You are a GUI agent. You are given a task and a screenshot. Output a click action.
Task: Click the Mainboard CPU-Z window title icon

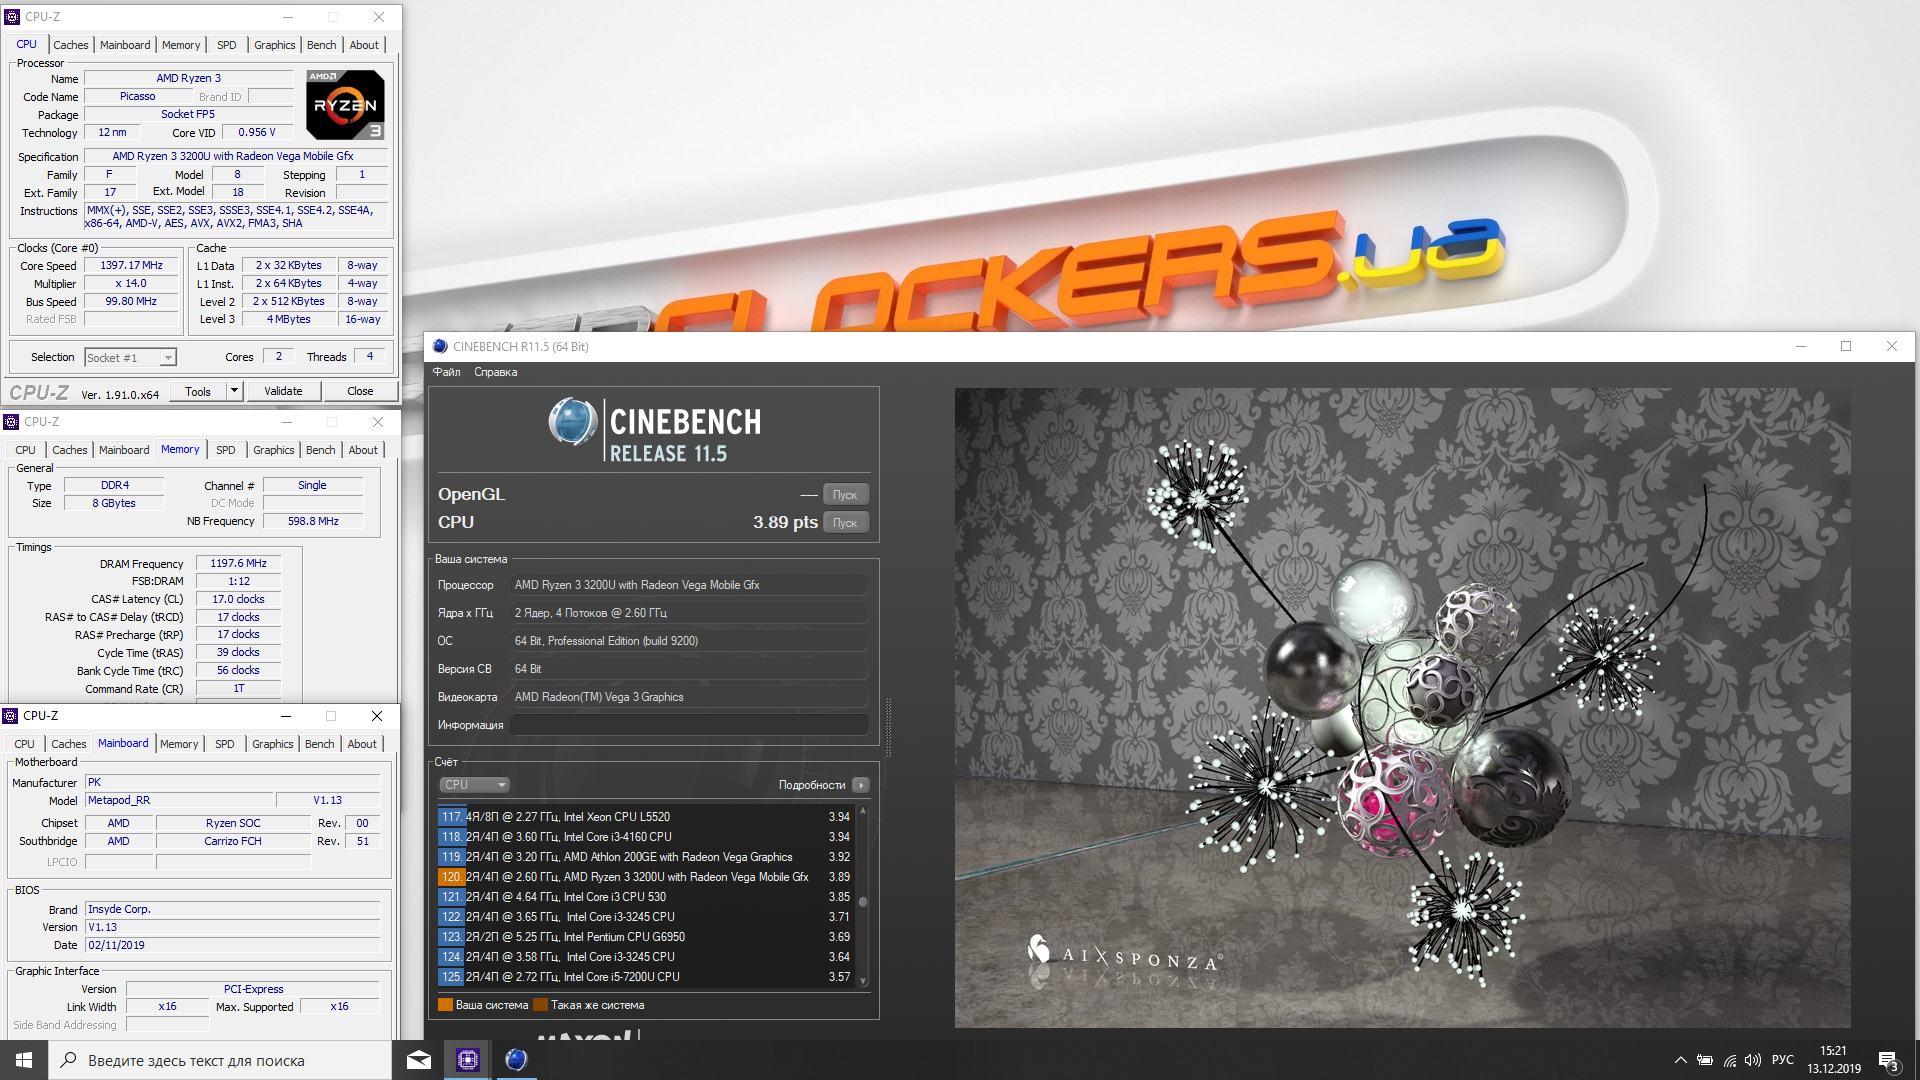(10, 716)
